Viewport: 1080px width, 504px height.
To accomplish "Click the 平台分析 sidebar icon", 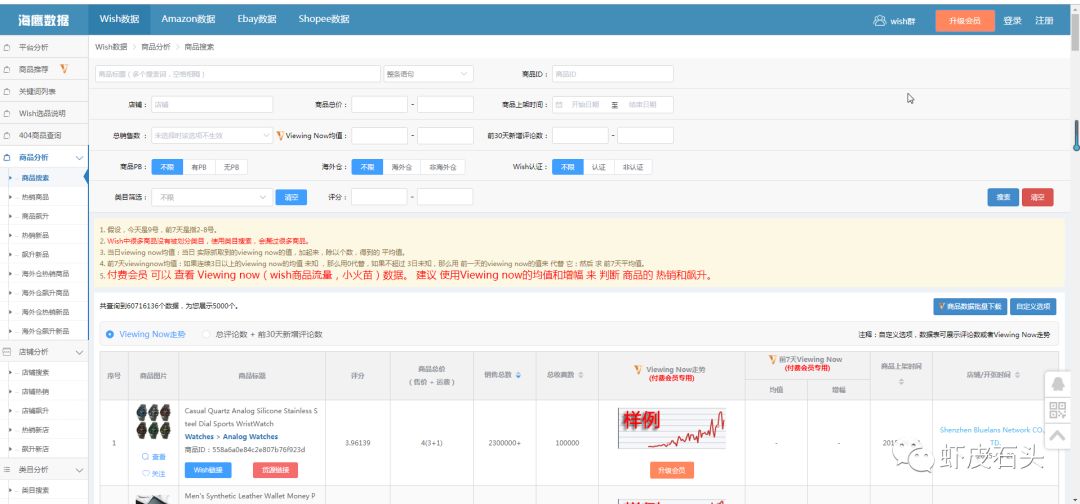I will coord(7,48).
